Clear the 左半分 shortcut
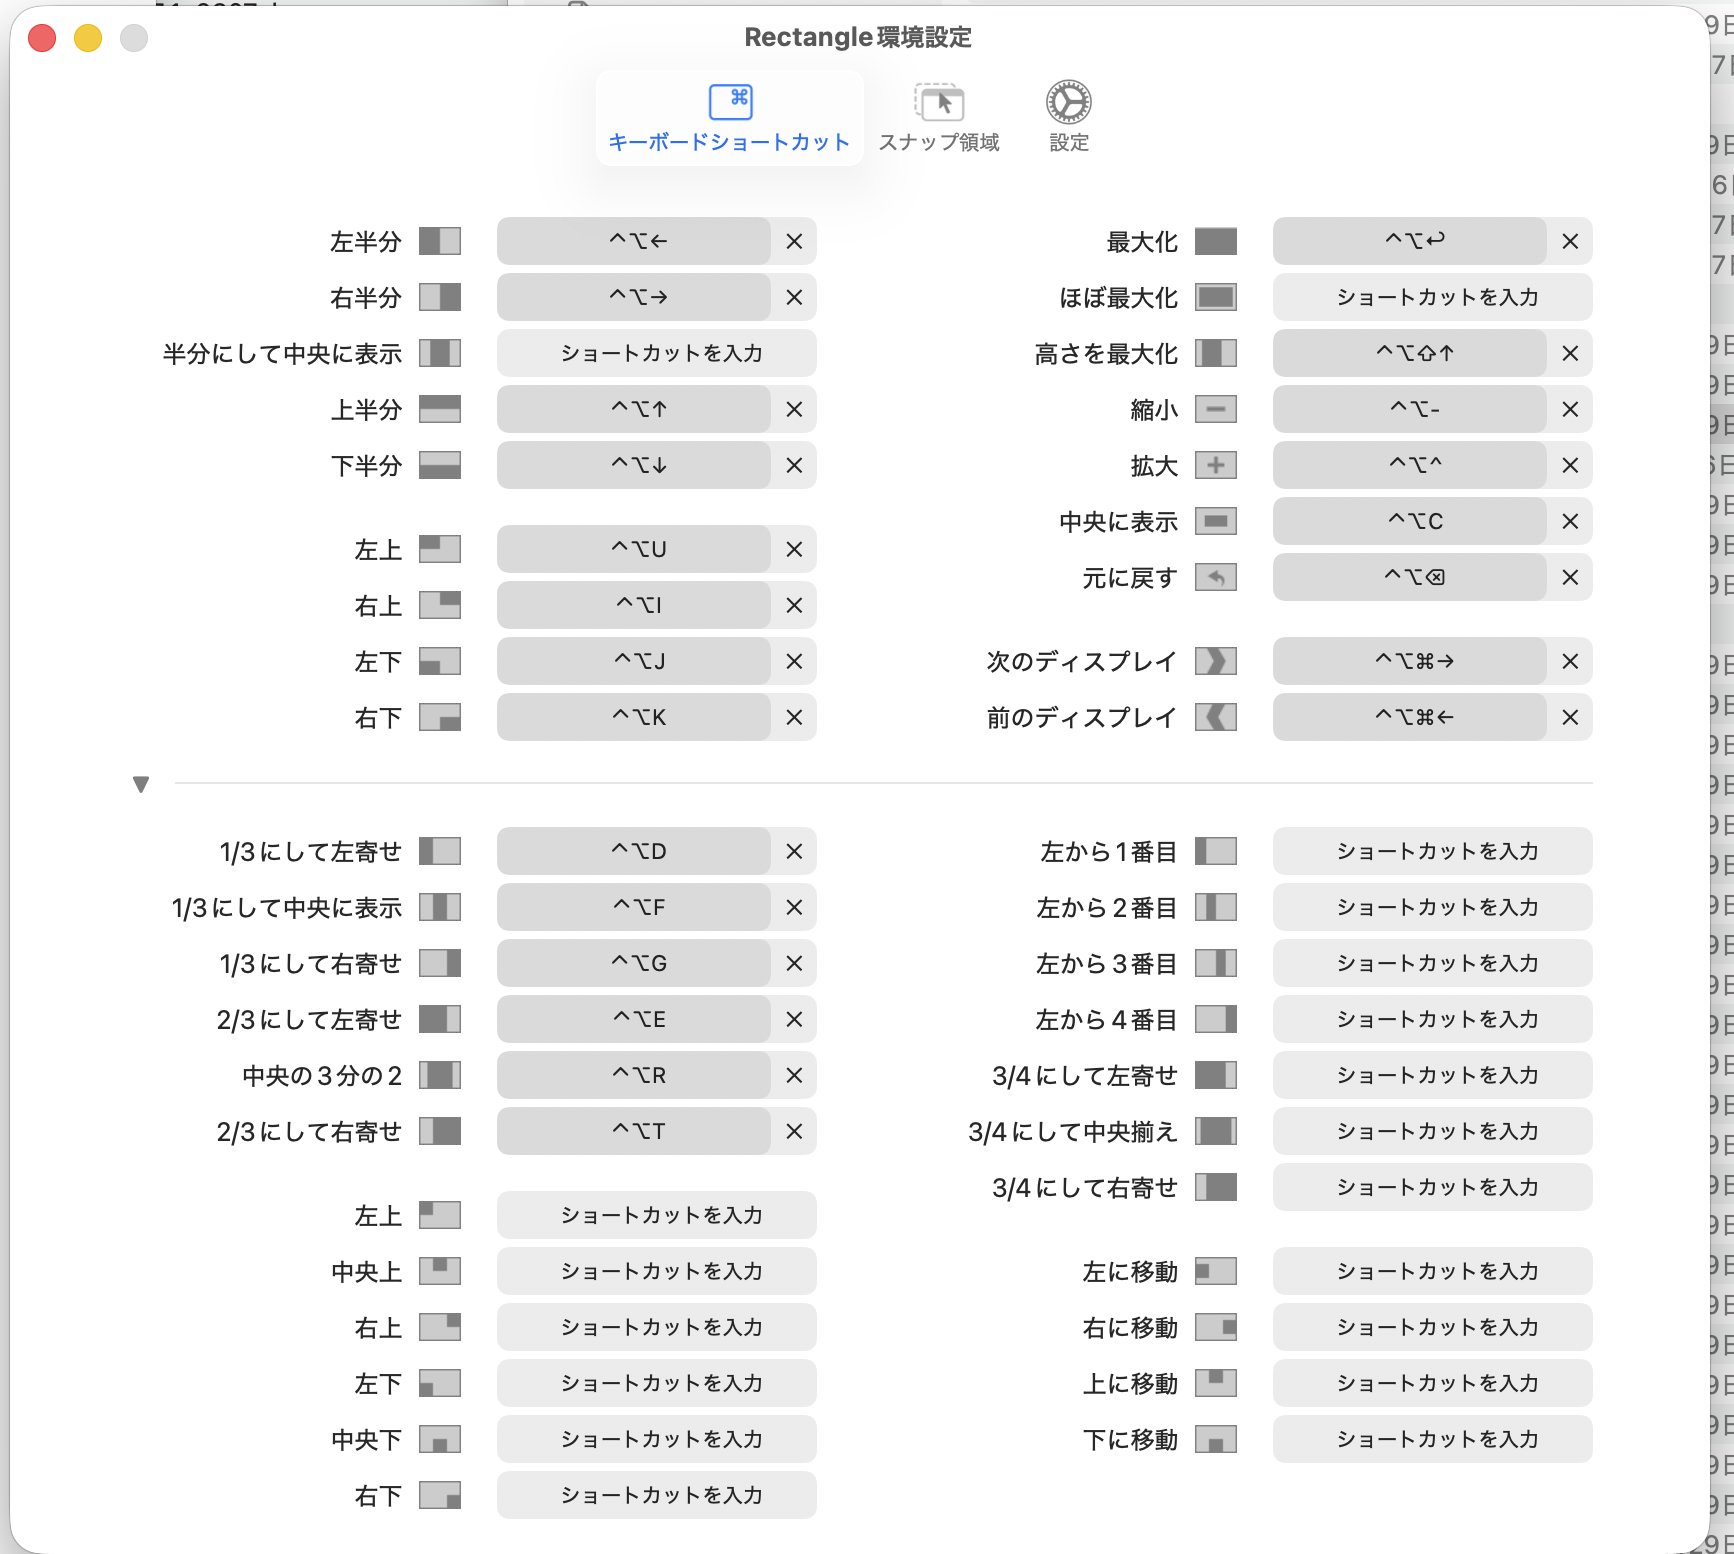Viewport: 1734px width, 1554px height. pos(794,241)
